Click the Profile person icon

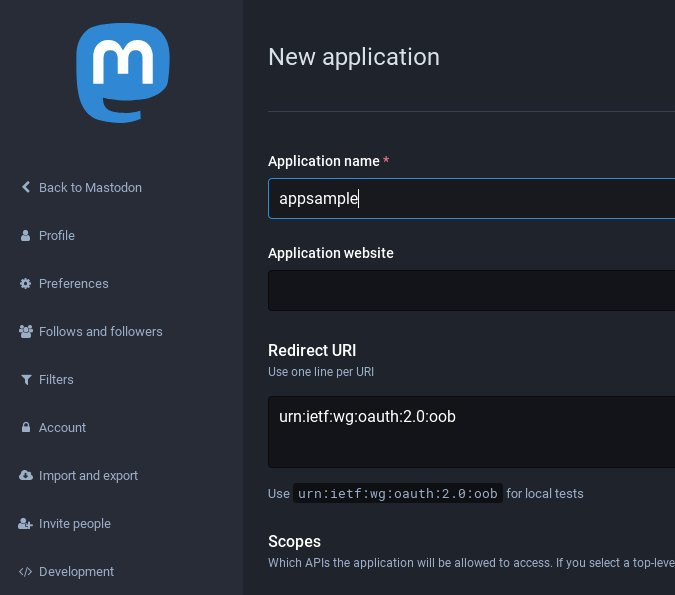click(26, 236)
